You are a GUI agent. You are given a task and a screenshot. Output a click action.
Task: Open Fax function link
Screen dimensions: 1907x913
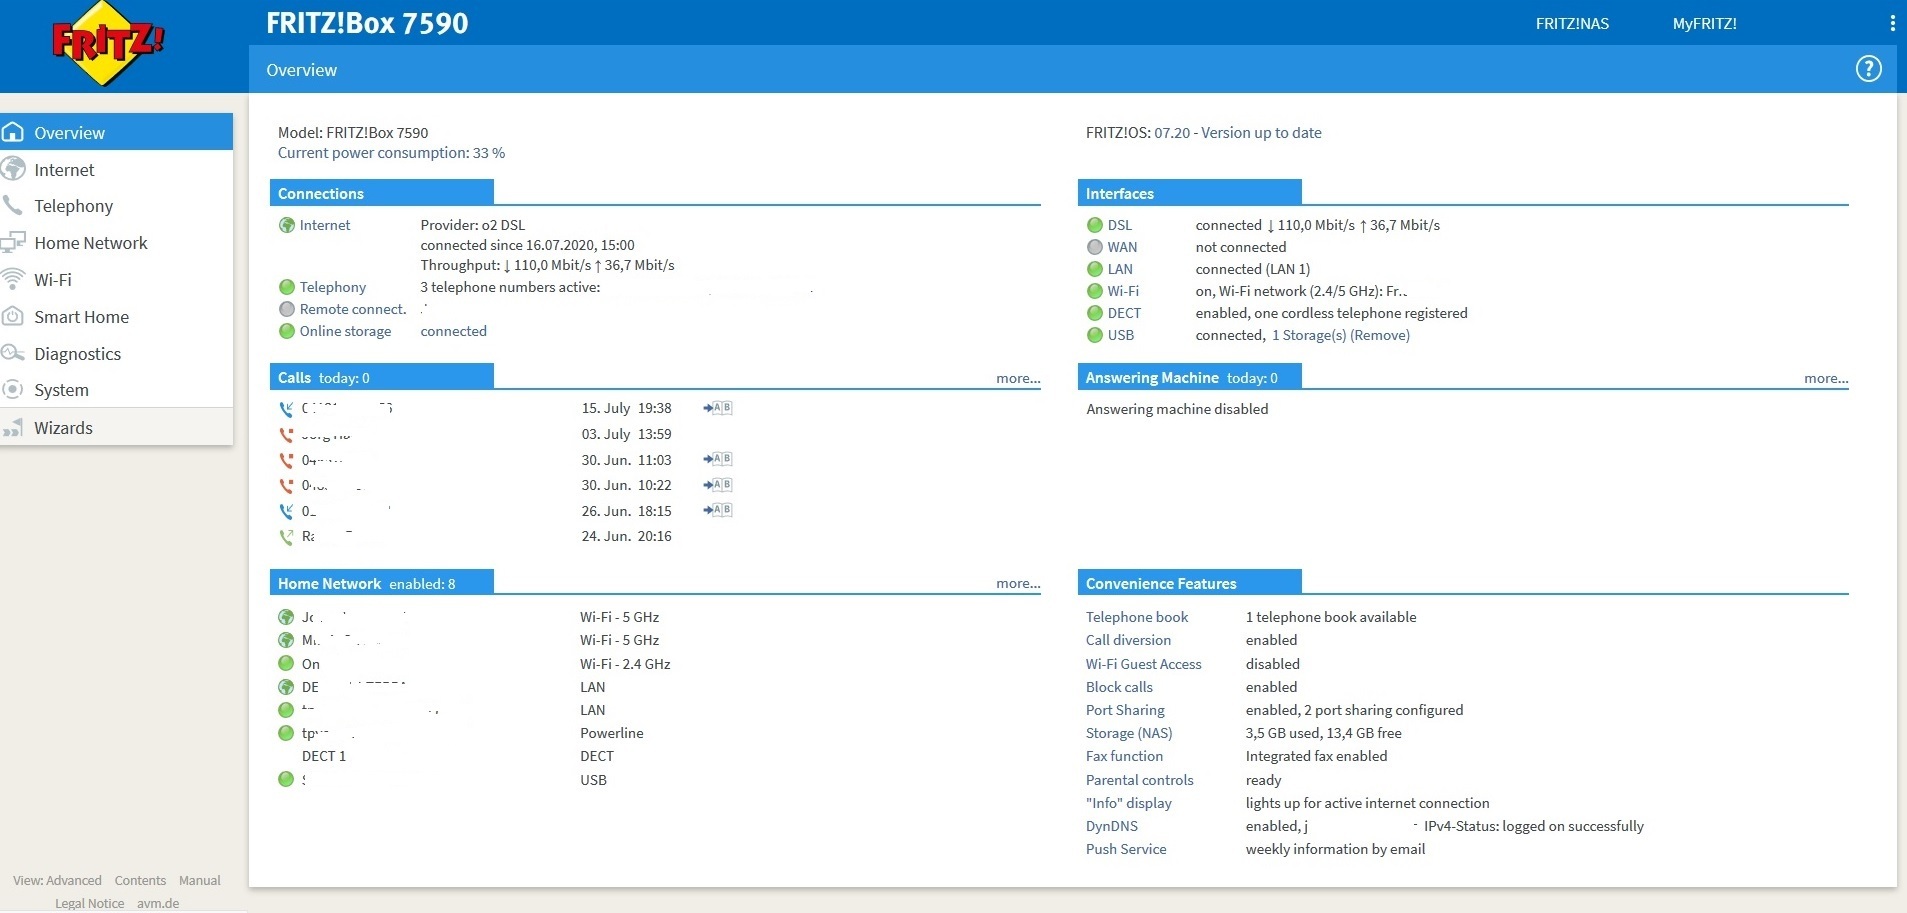[x=1124, y=756]
